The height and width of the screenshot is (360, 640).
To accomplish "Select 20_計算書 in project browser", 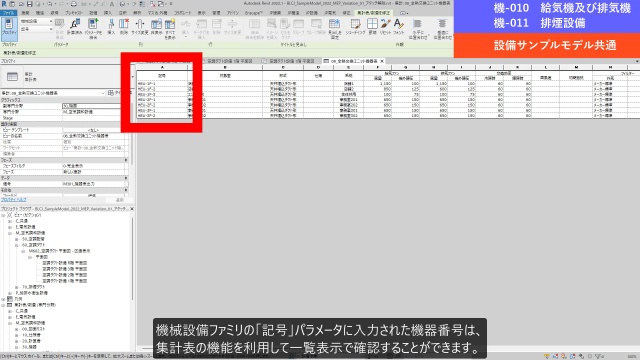I will 31,341.
